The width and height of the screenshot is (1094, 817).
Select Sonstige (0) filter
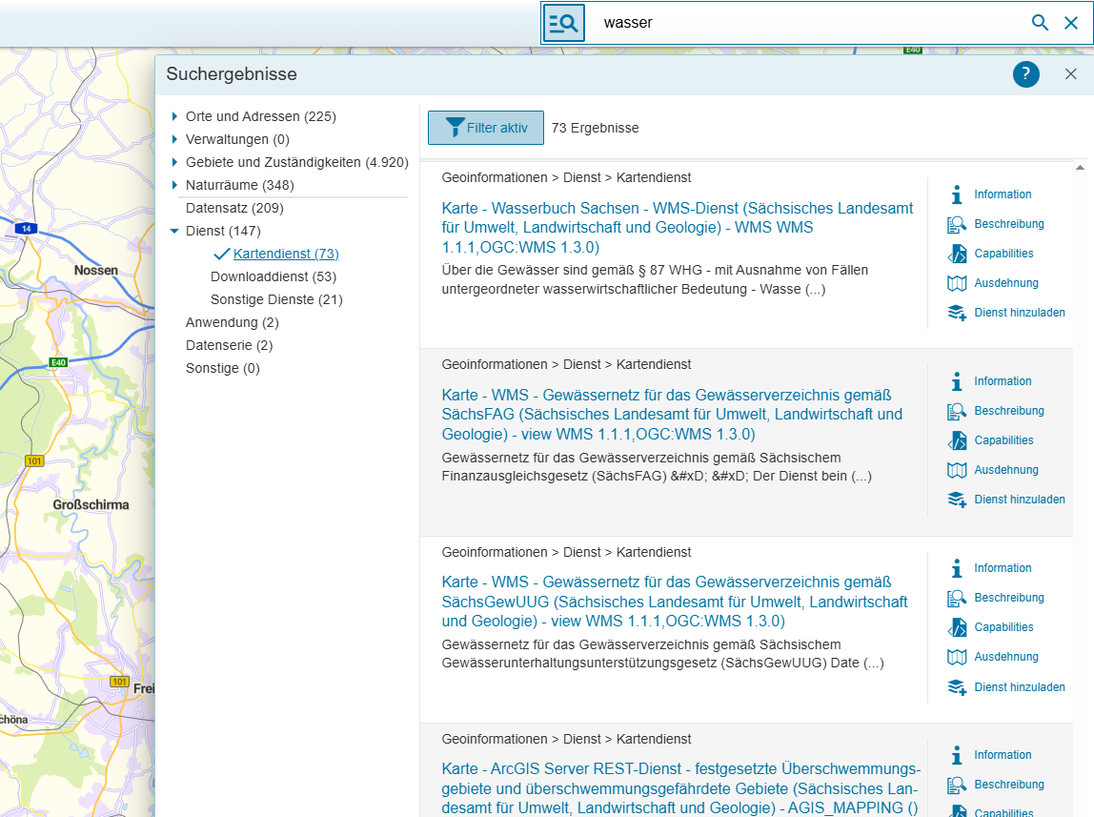pyautogui.click(x=223, y=368)
